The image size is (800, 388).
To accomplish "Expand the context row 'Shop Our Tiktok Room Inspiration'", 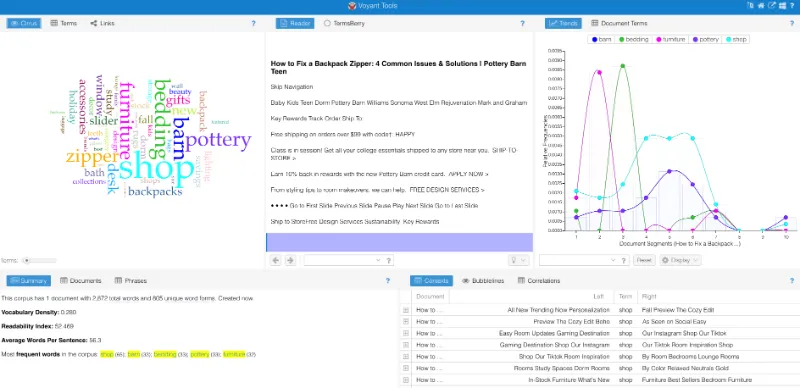I will pos(406,356).
